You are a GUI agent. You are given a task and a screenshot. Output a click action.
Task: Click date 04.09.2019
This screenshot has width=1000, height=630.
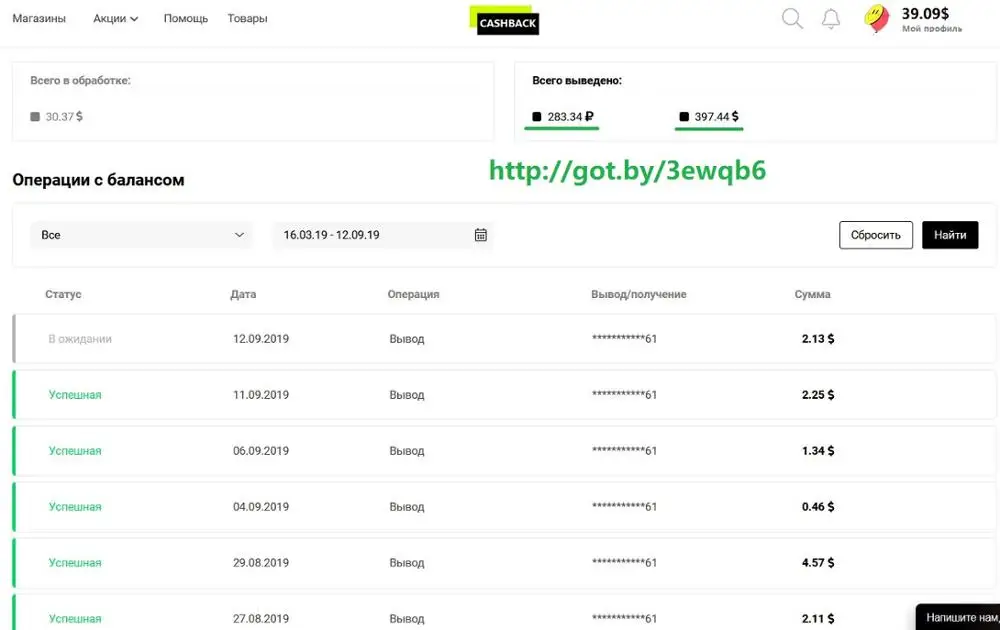click(261, 507)
